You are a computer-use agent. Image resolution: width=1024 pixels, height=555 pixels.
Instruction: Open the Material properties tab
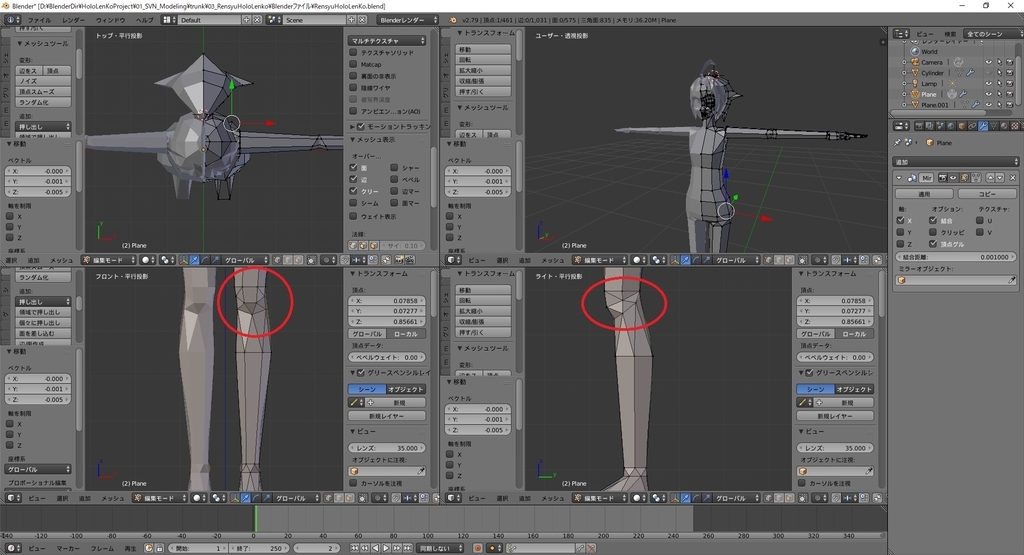(x=1004, y=126)
